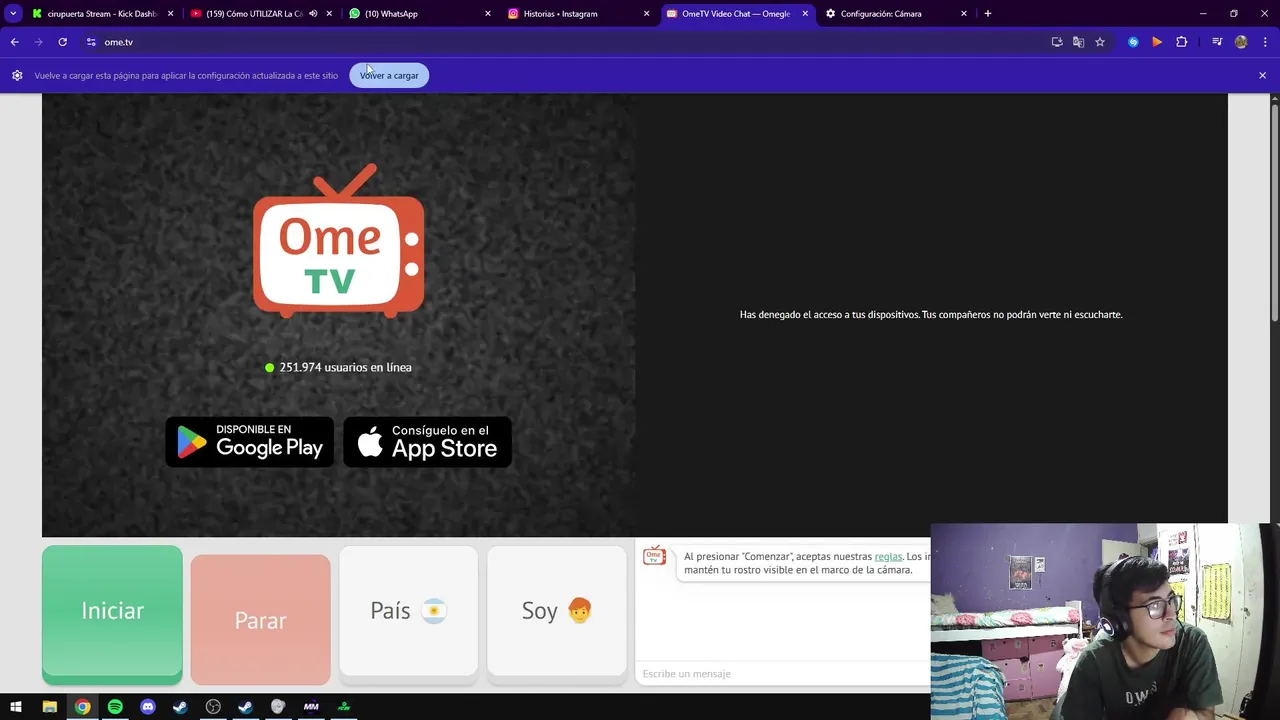The width and height of the screenshot is (1280, 720).
Task: Click the Escribe un mensaje field
Action: tap(782, 674)
